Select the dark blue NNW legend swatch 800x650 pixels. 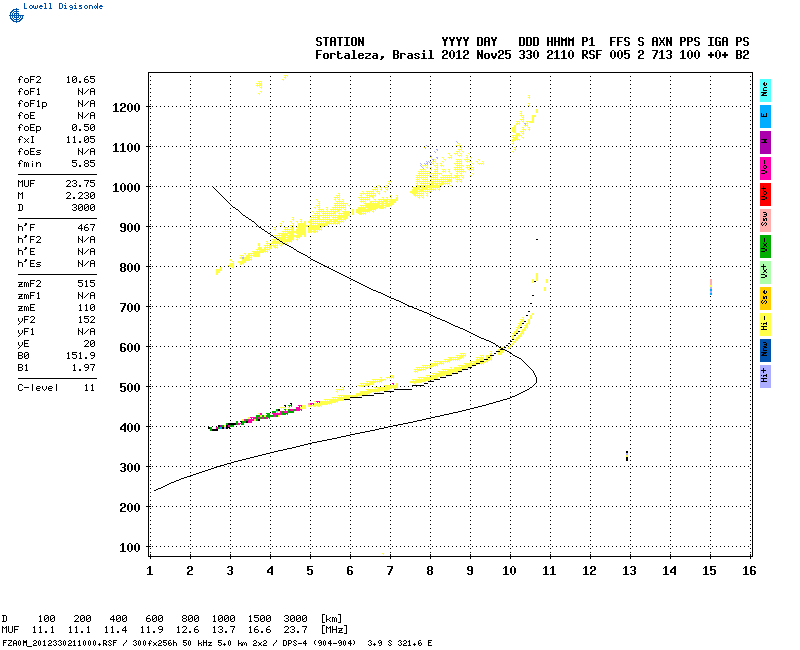coord(765,350)
